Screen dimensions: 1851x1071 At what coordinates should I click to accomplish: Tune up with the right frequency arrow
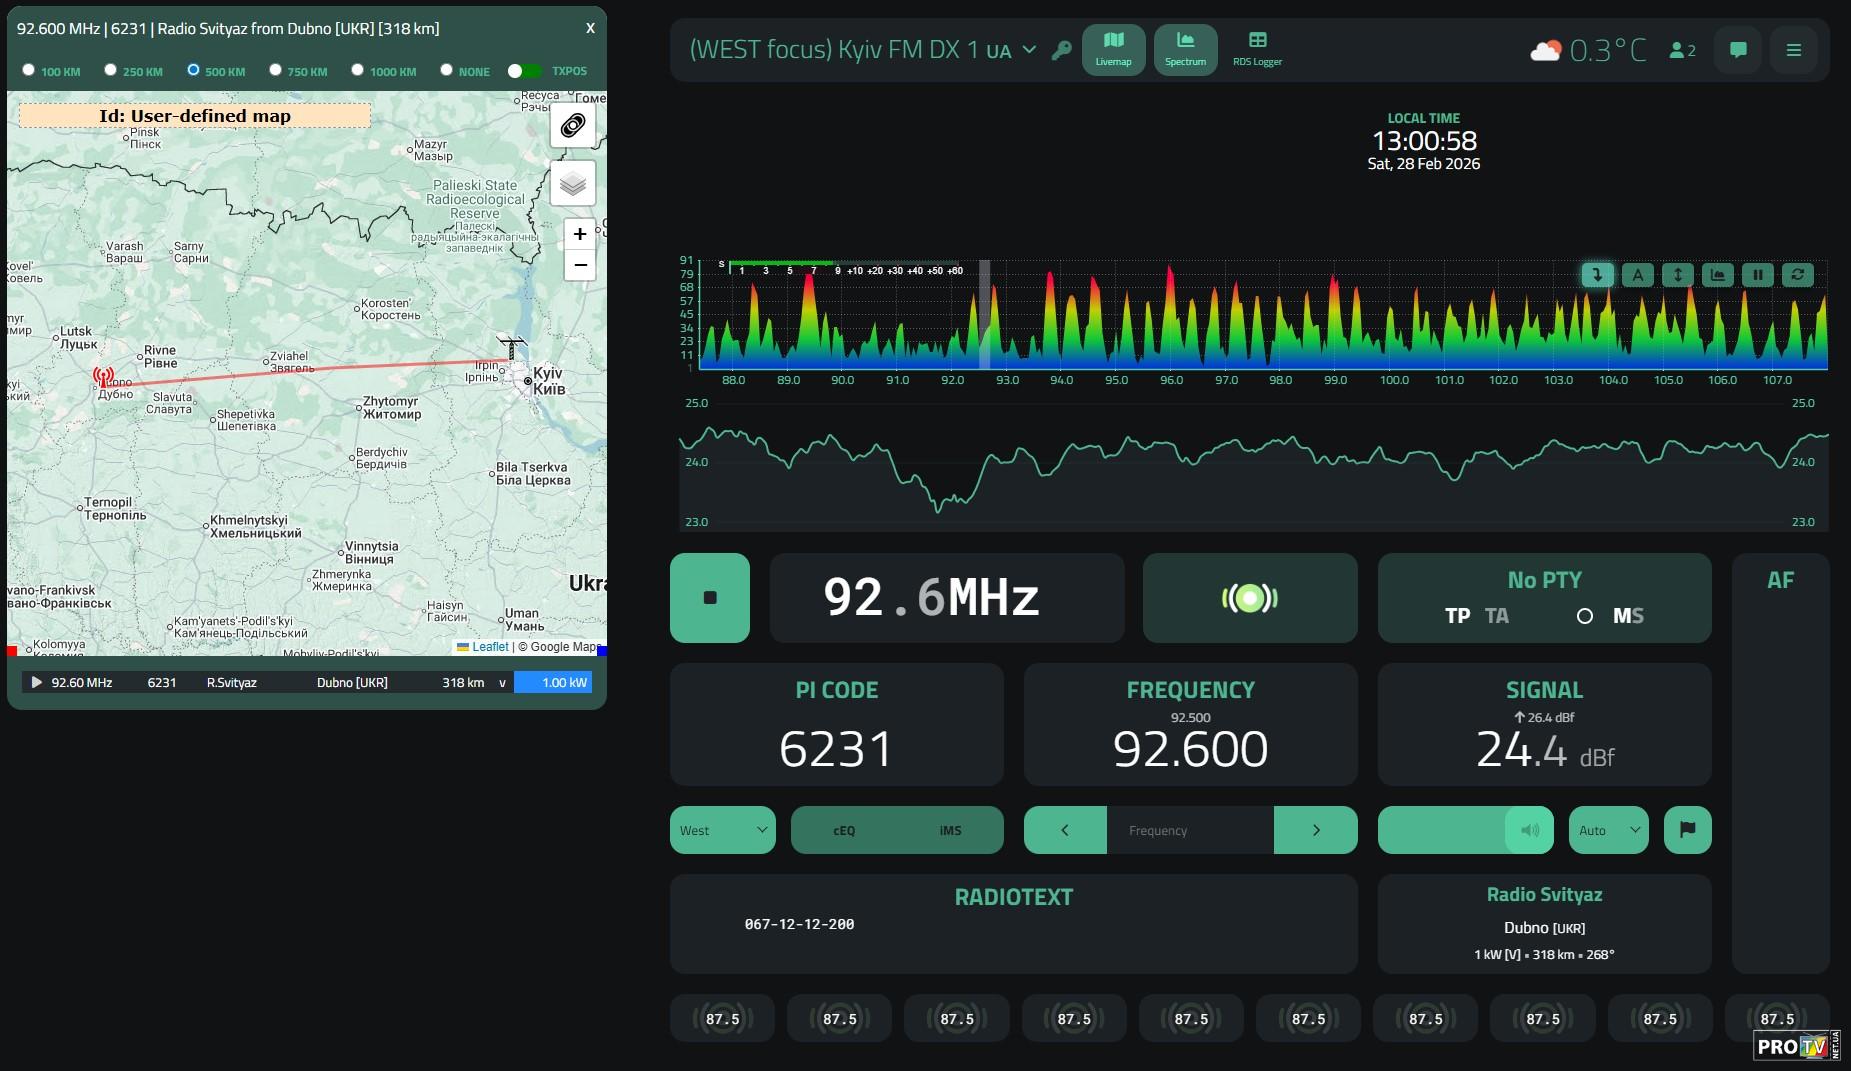1315,830
